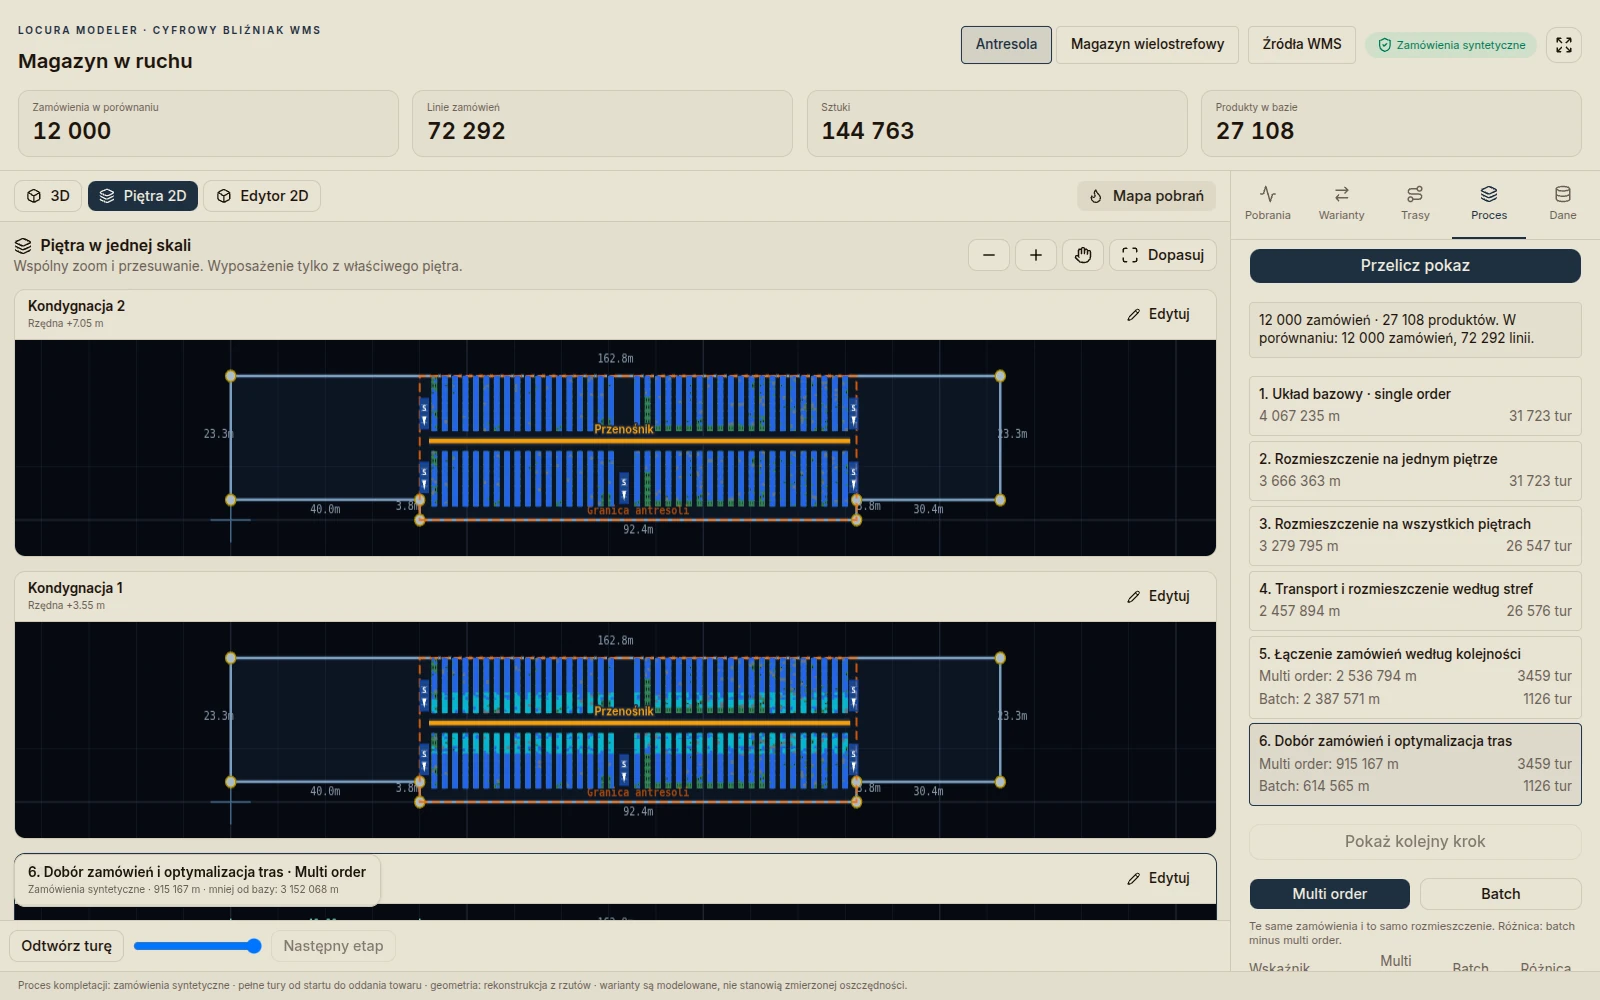Open Źródła WMS

tap(1302, 45)
